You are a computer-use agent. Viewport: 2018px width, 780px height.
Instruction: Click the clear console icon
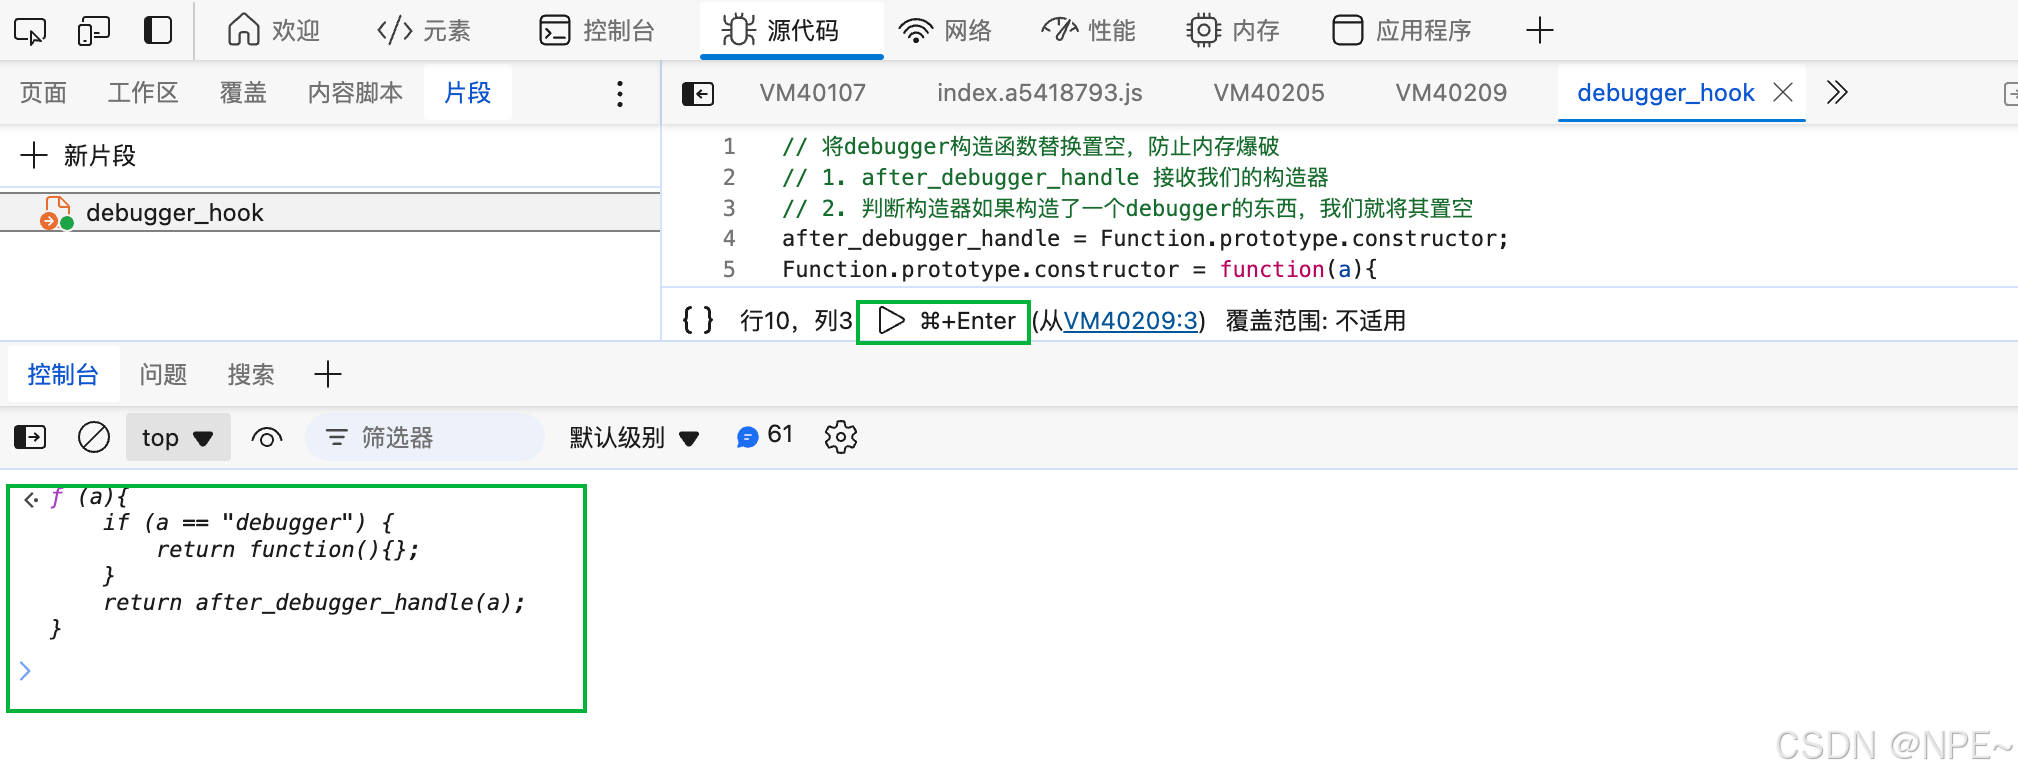point(94,437)
